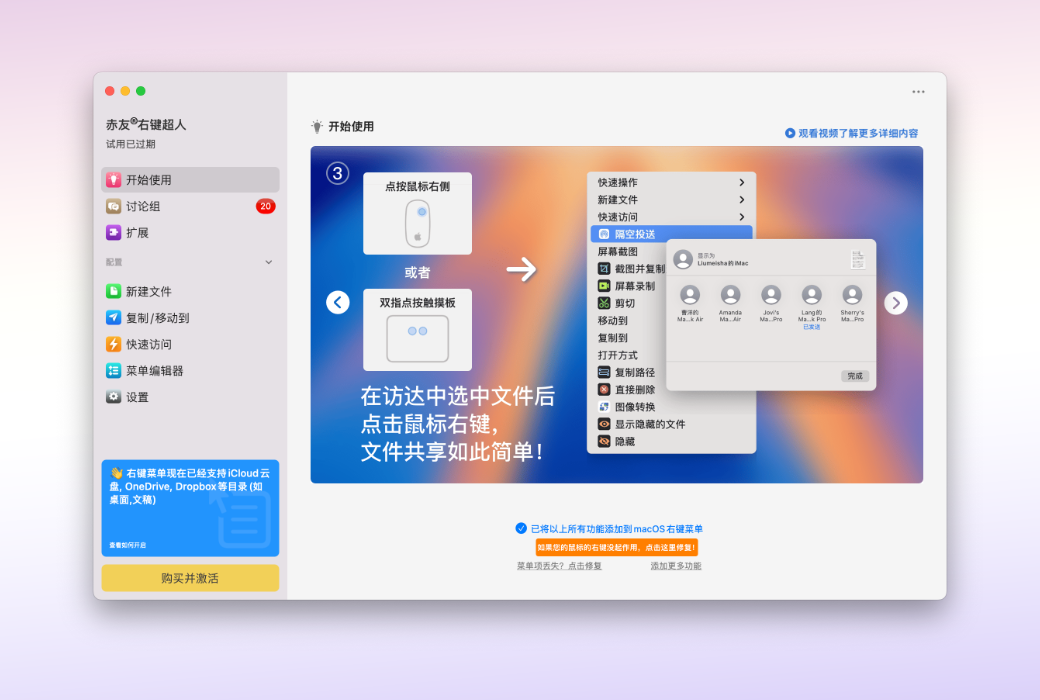Image resolution: width=1040 pixels, height=700 pixels.
Task: Collapse the 配置 section chevron
Action: [x=269, y=262]
